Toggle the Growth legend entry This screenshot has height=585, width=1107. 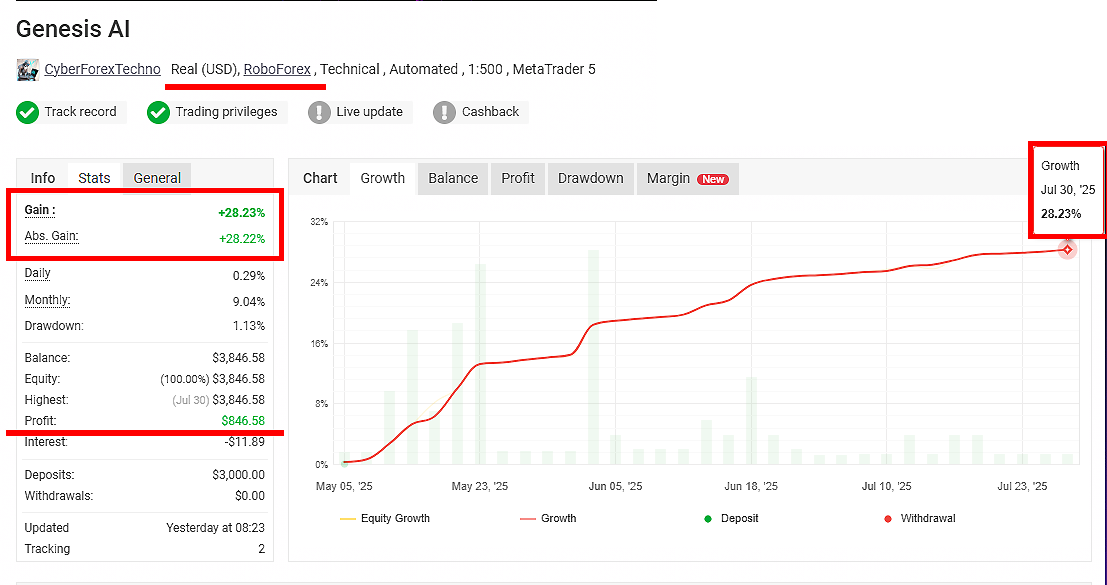[548, 519]
